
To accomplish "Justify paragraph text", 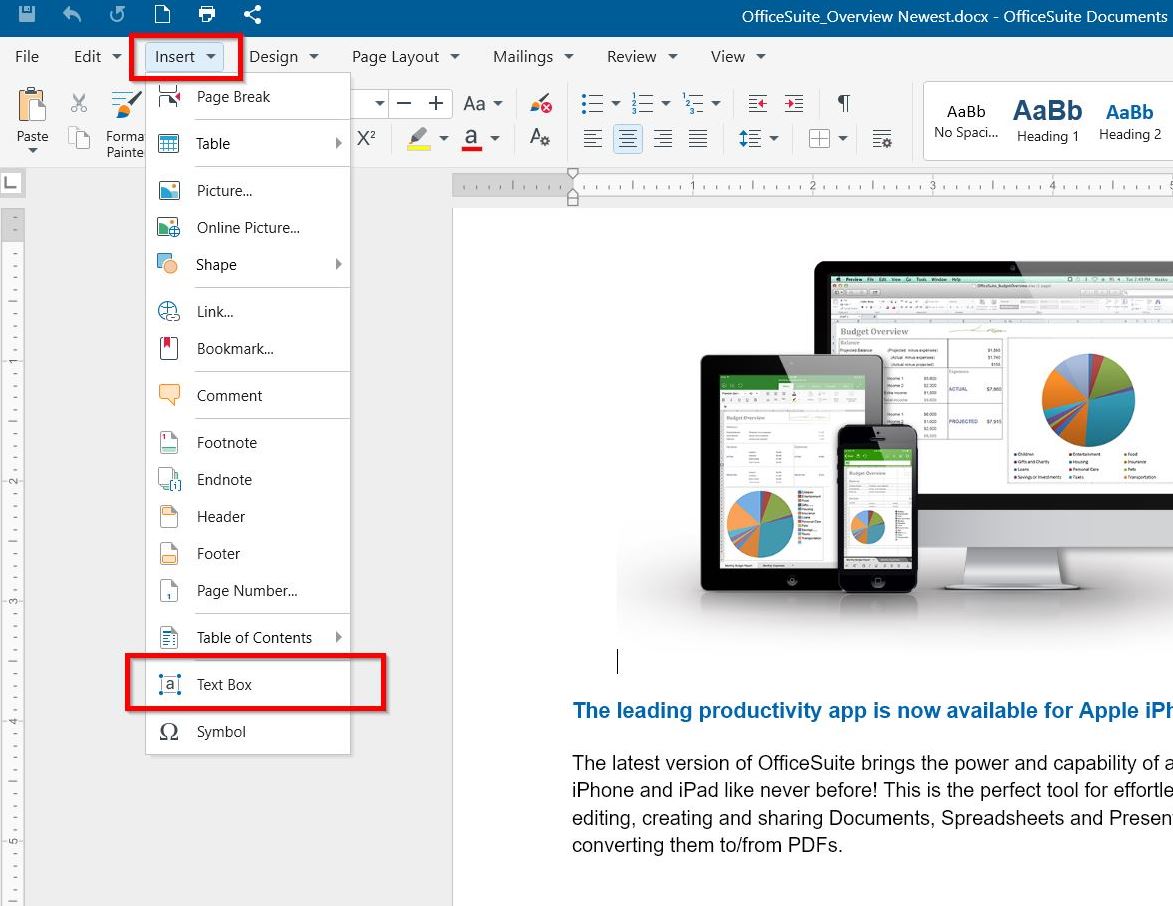I will (698, 138).
